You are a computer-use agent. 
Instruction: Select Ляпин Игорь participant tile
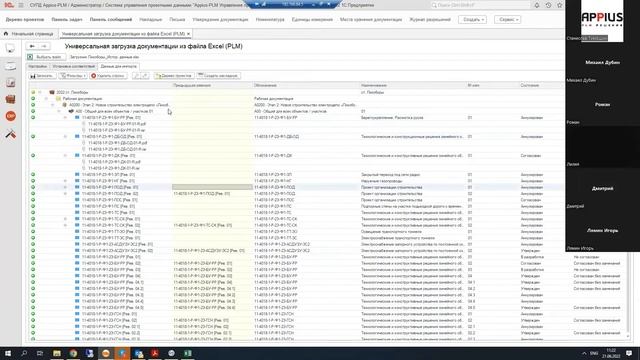[602, 231]
